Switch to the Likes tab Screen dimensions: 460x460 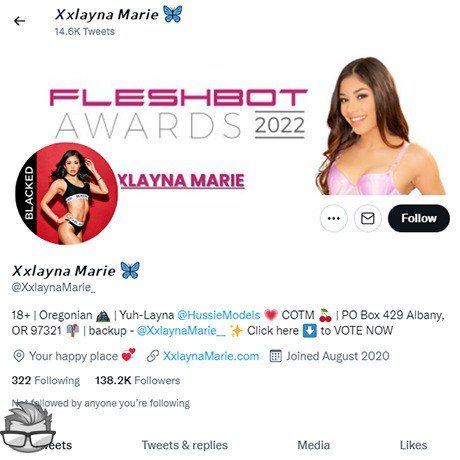click(x=413, y=445)
